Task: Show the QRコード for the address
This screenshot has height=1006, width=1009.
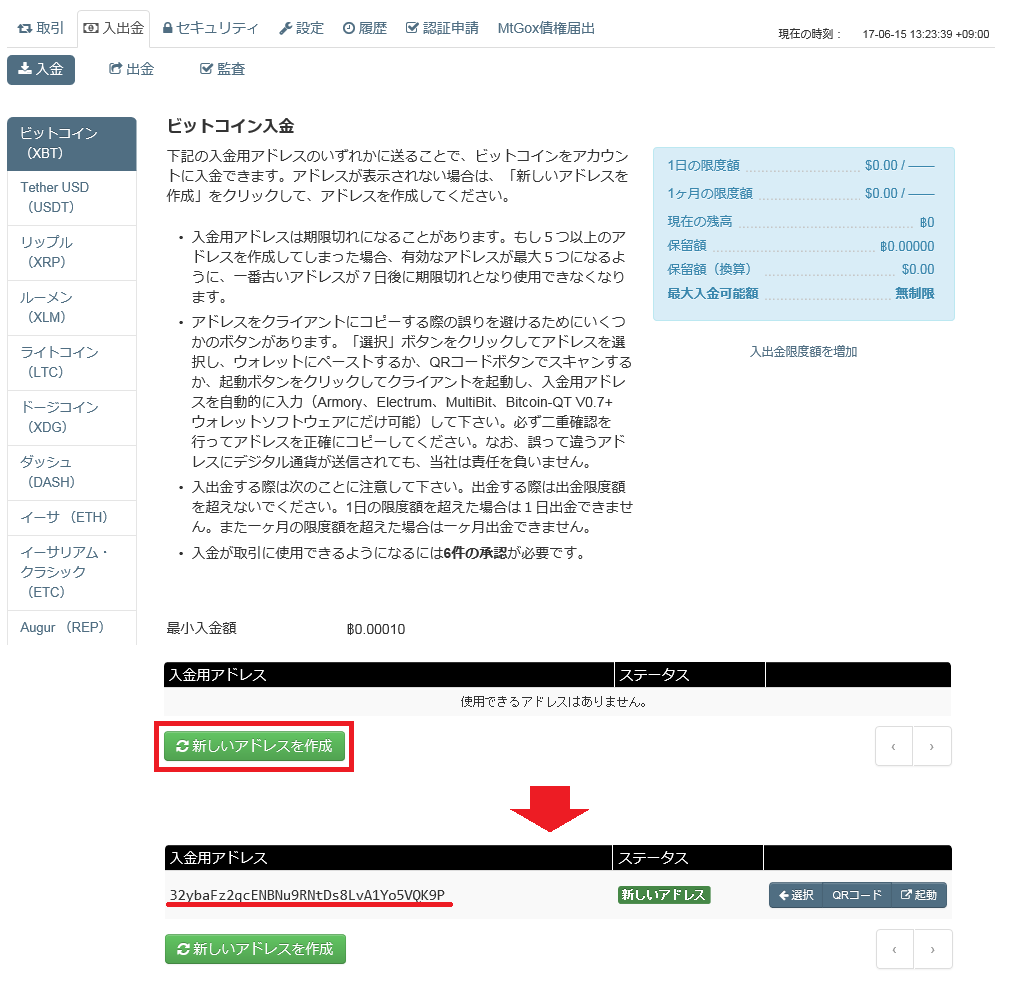Action: point(857,895)
